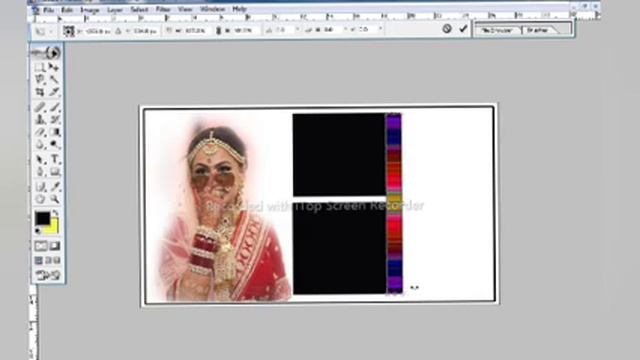Click the vertical skew field
The width and height of the screenshot is (640, 360).
(368, 30)
